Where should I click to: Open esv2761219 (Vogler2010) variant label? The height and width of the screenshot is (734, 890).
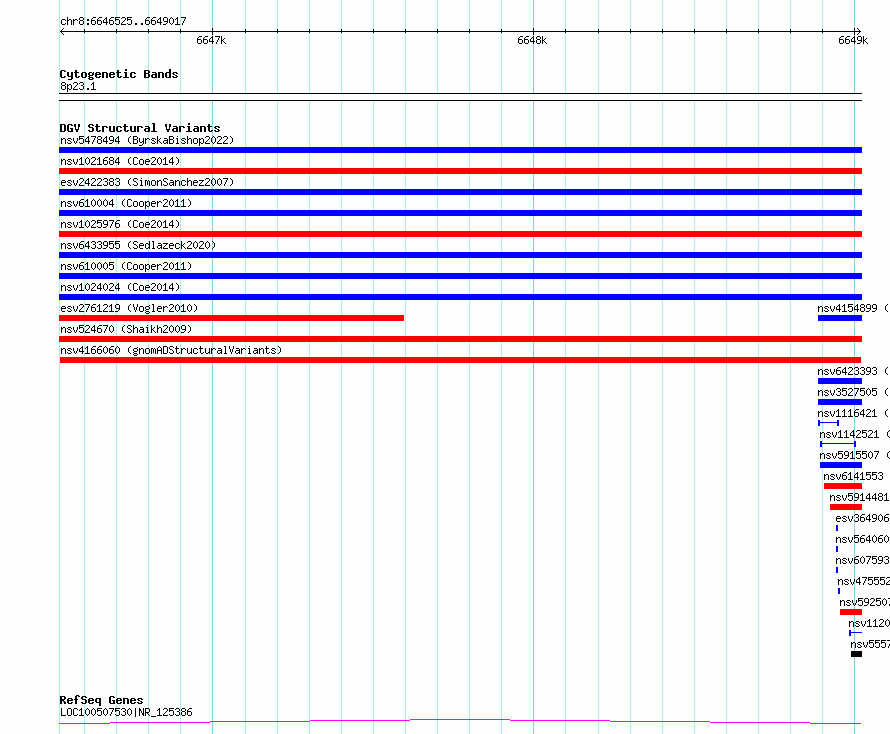point(129,308)
